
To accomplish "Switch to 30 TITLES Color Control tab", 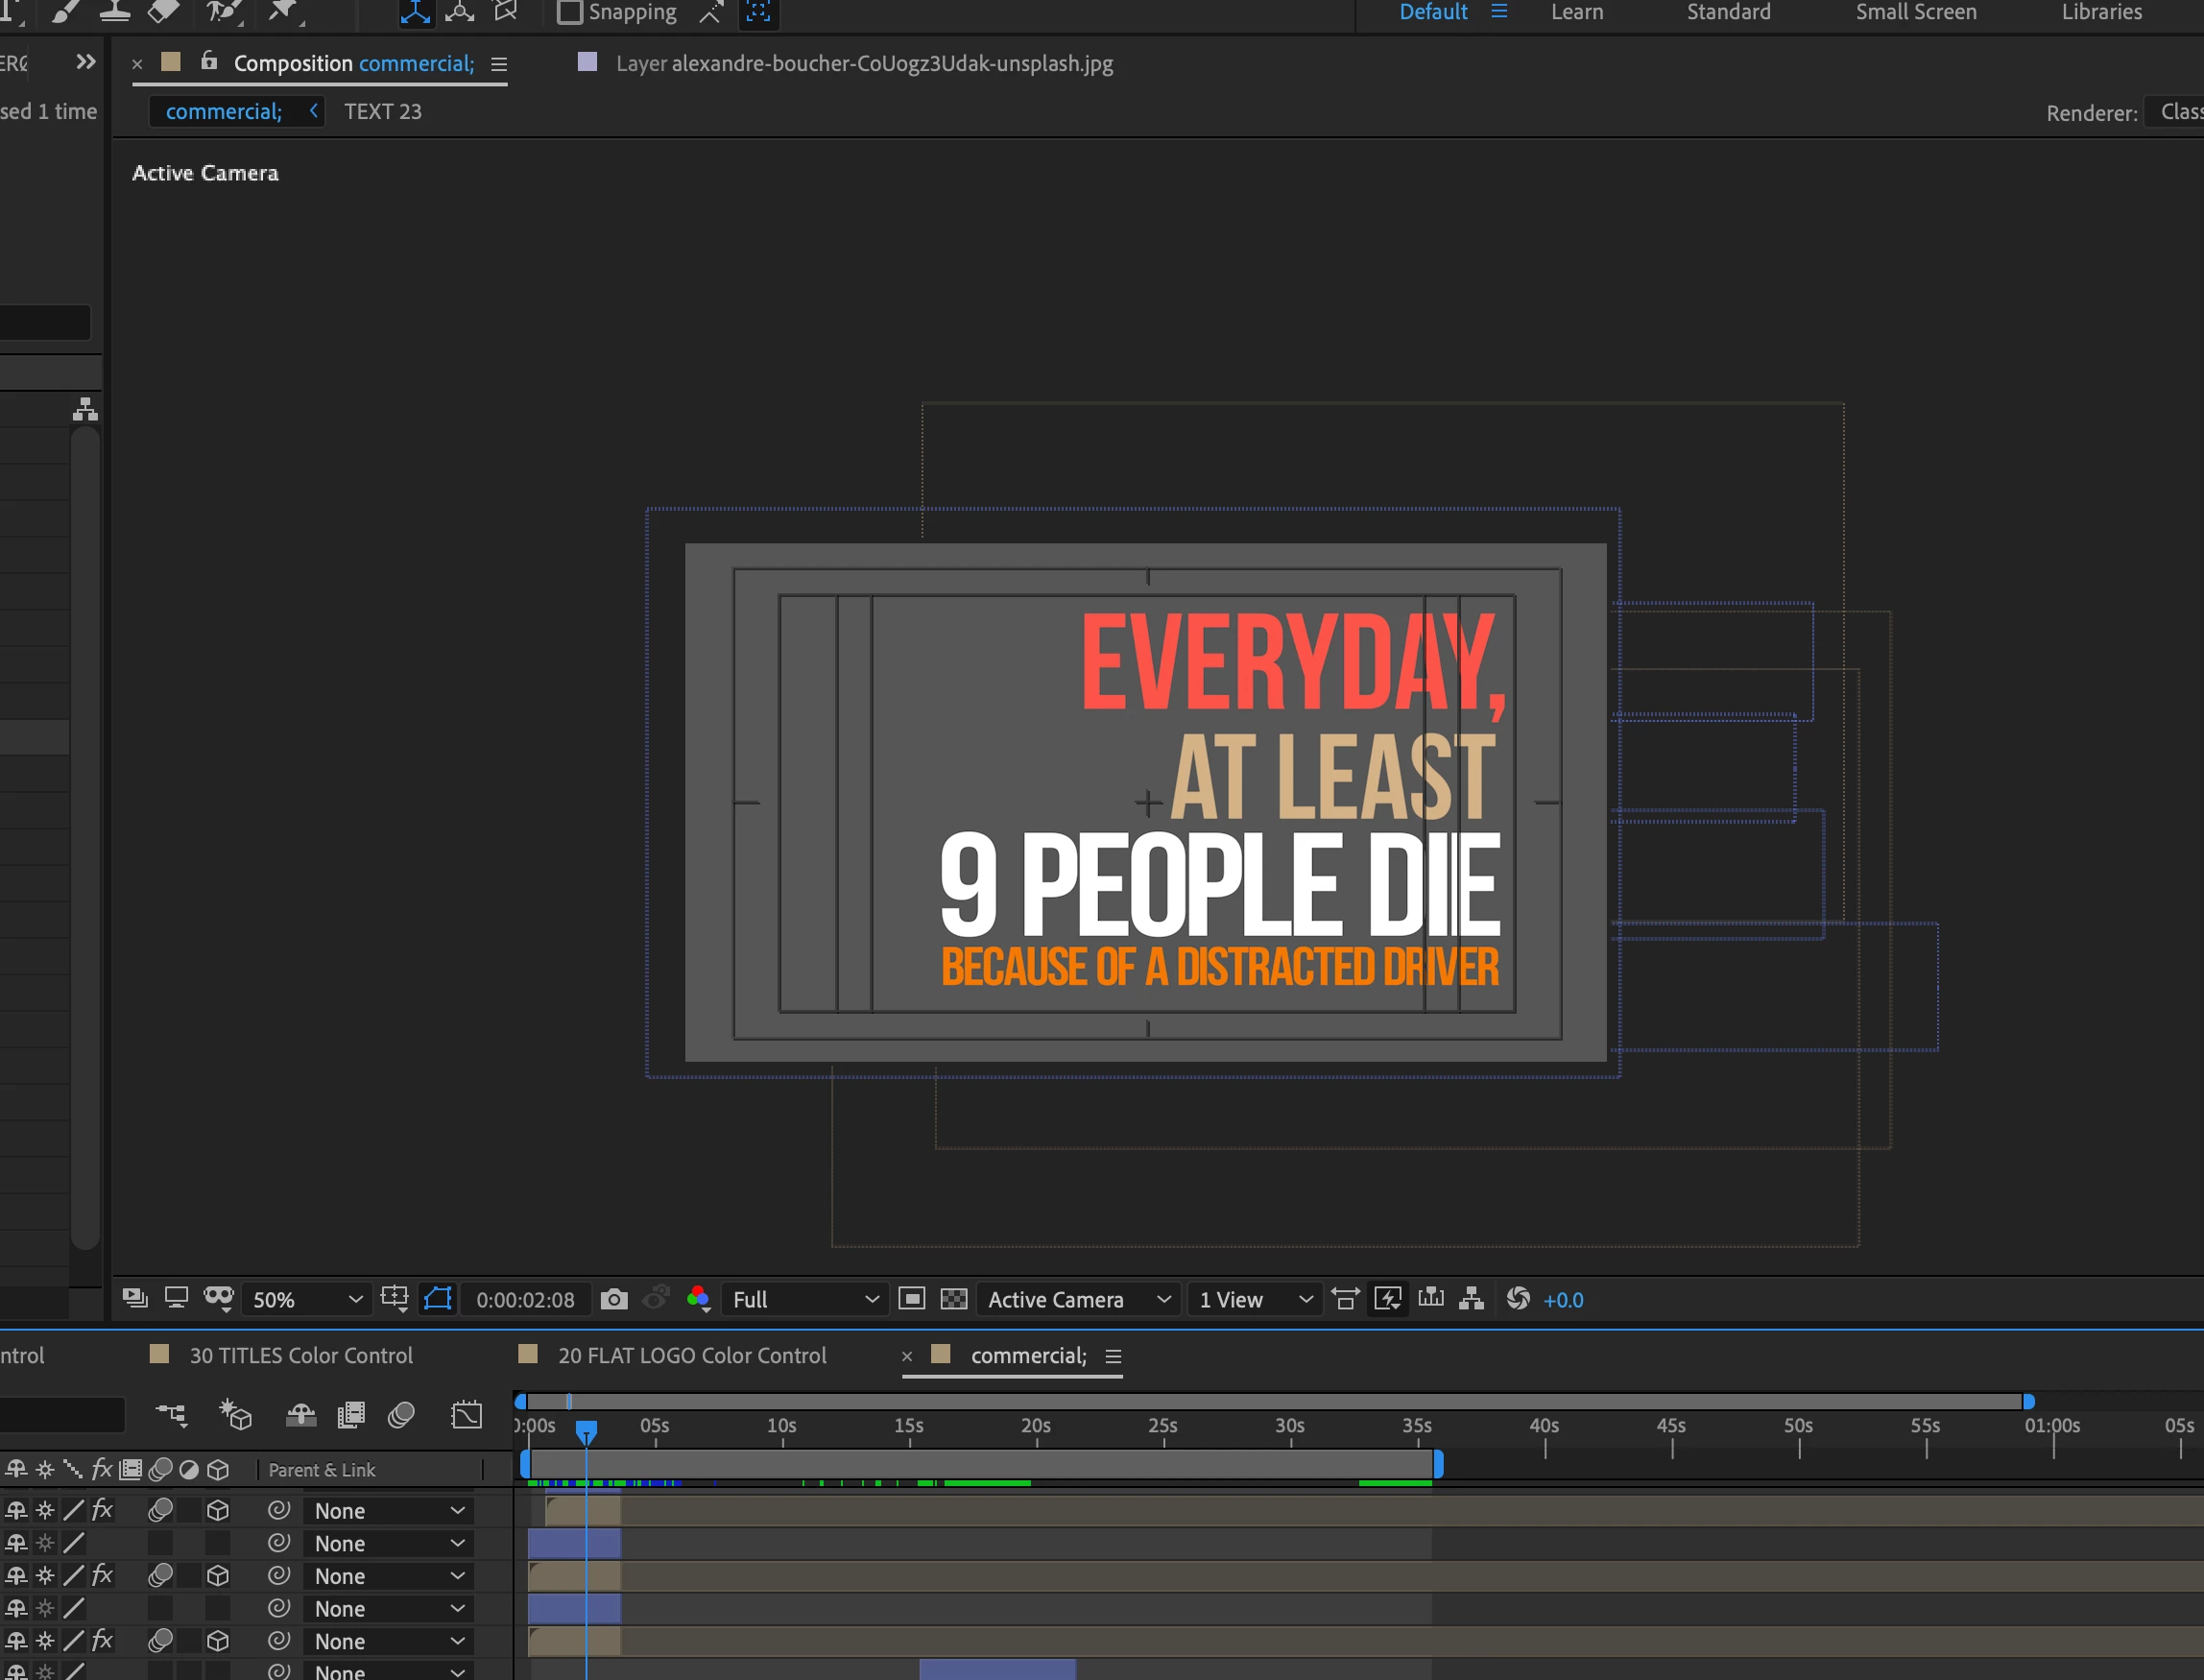I will [300, 1355].
